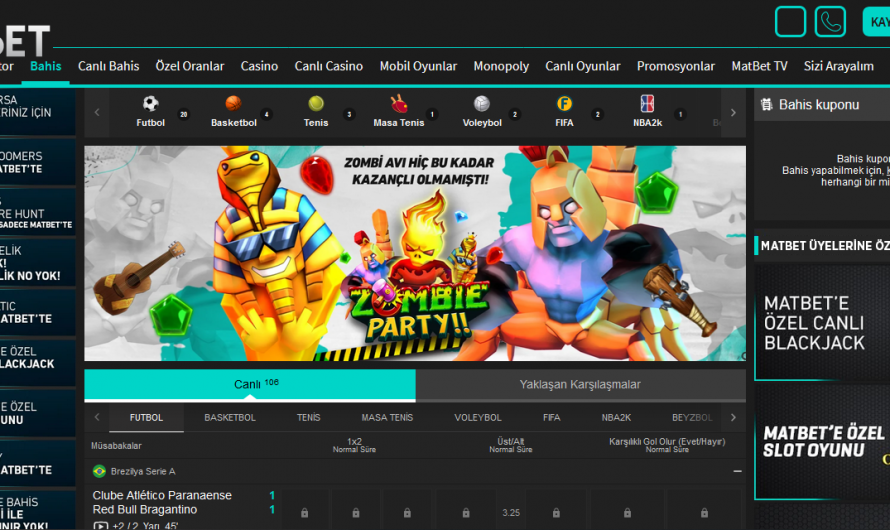Open Matbet'e Özel Slot Oyunu banner
890x530 pixels.
[x=822, y=441]
